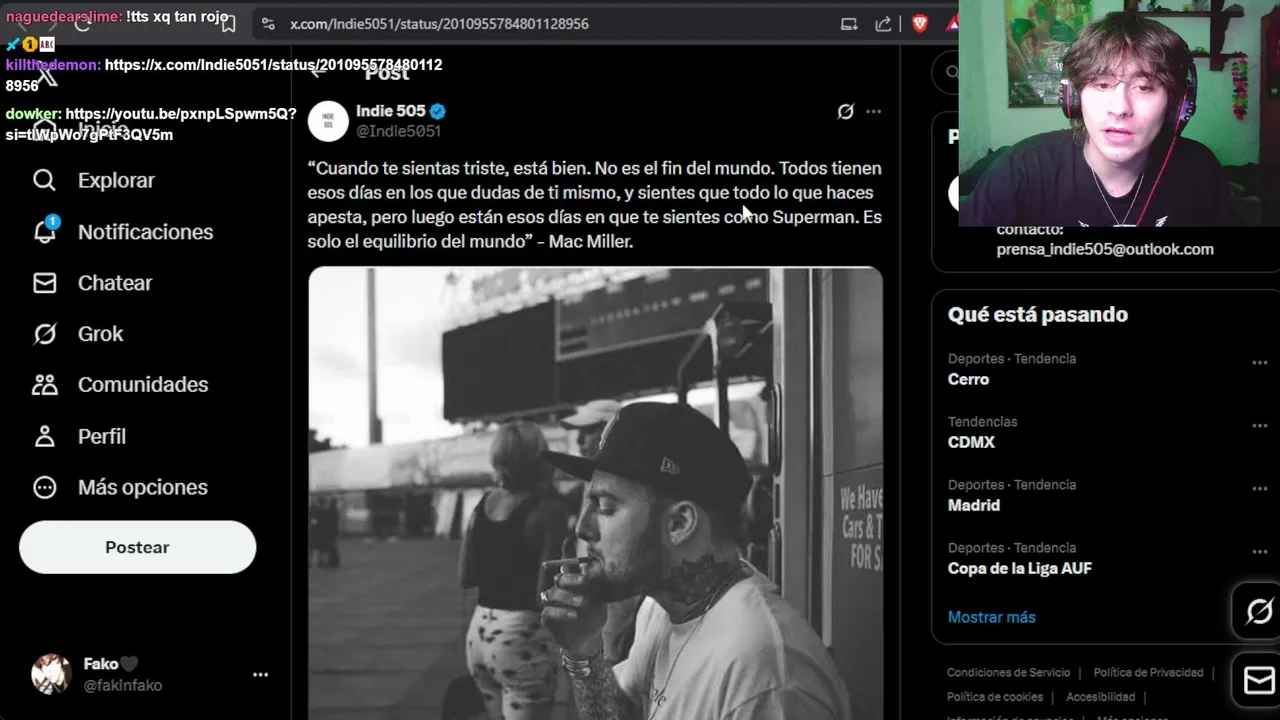Open floating messages envelope button

(x=1259, y=681)
